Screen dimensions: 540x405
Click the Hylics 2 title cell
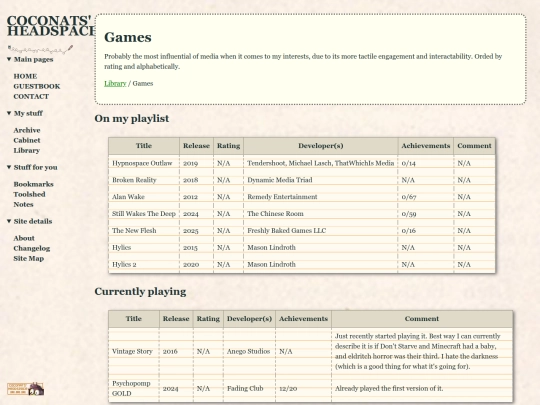pyautogui.click(x=144, y=264)
